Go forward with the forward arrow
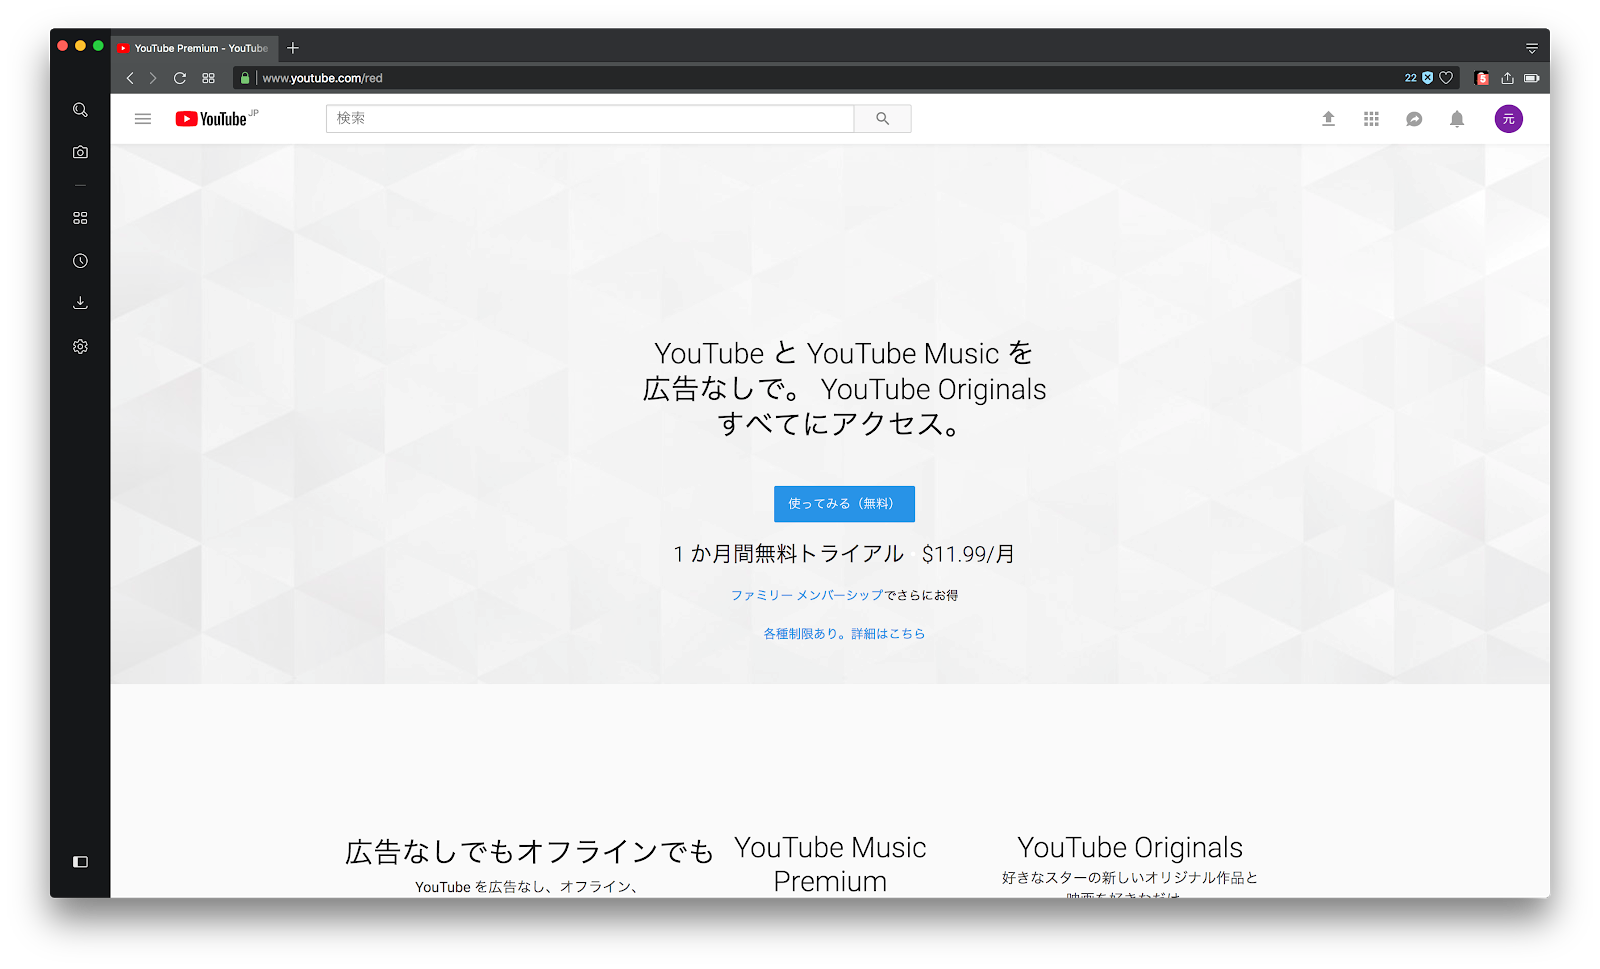The image size is (1600, 969). click(x=153, y=78)
